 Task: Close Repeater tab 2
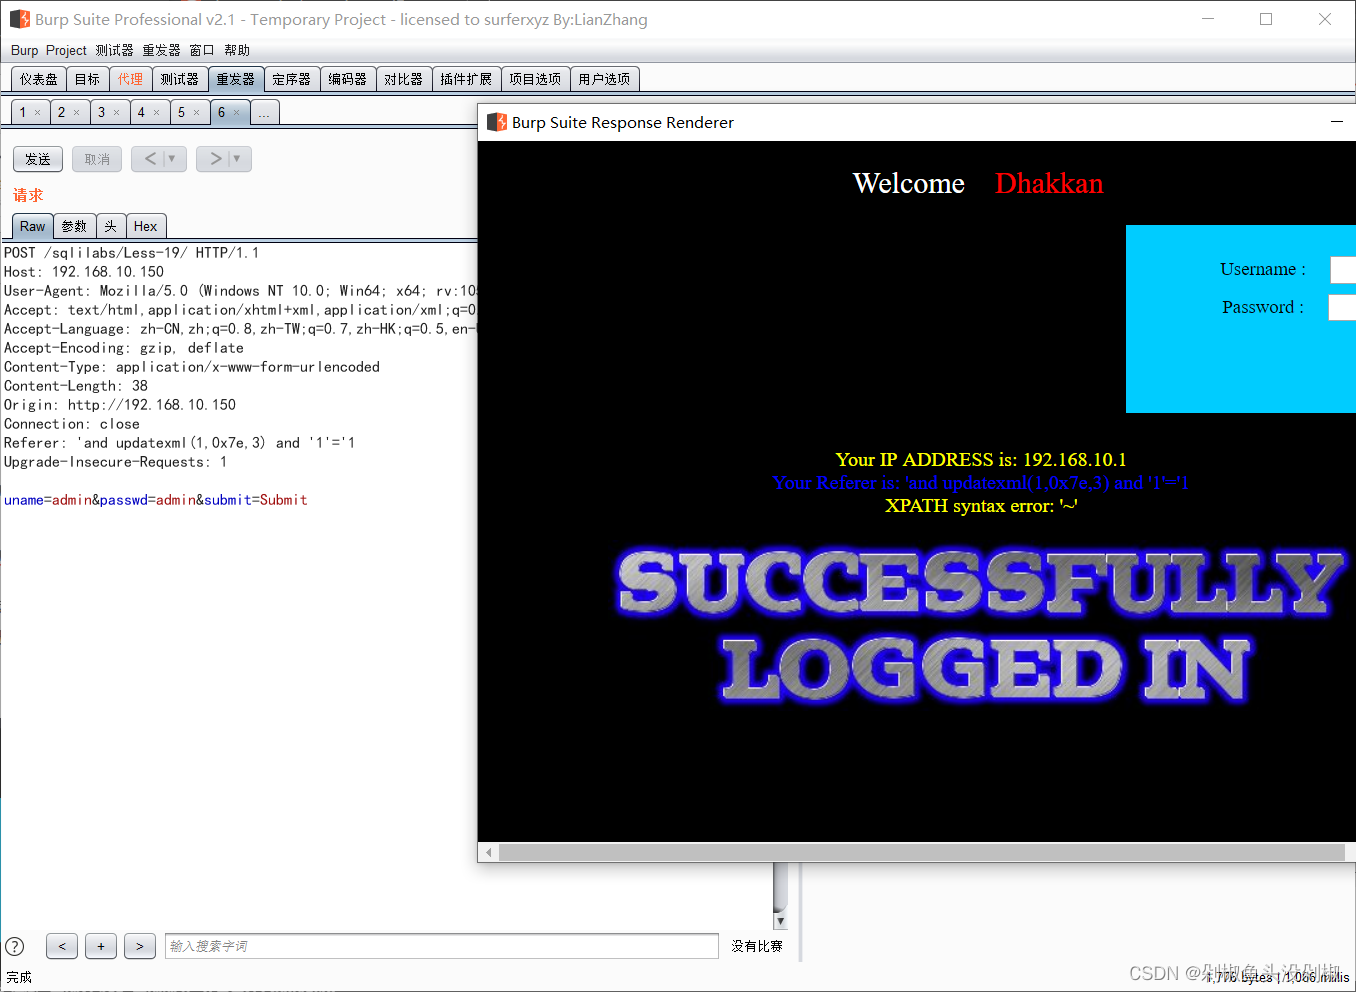(x=76, y=113)
